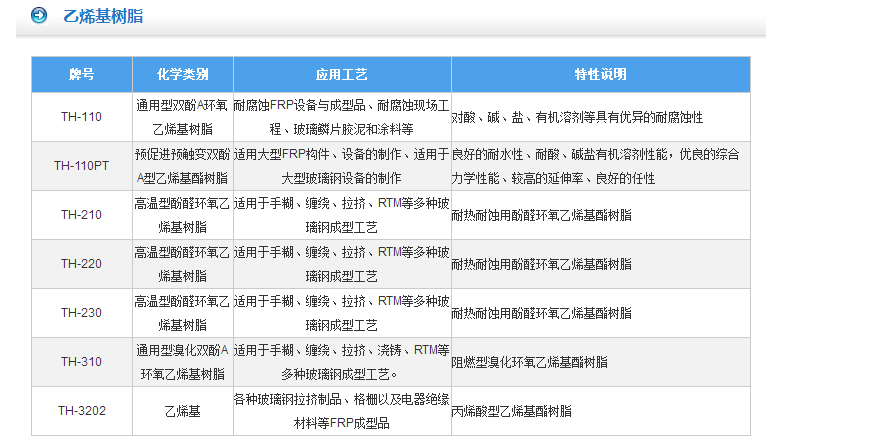Choose the TH-230 product code

[x=81, y=313]
